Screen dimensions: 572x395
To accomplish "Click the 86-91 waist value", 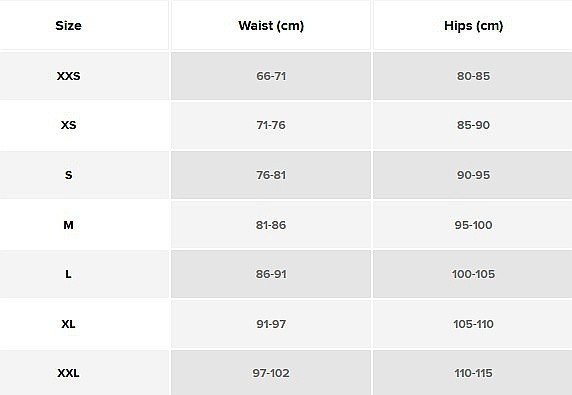I will point(271,274).
